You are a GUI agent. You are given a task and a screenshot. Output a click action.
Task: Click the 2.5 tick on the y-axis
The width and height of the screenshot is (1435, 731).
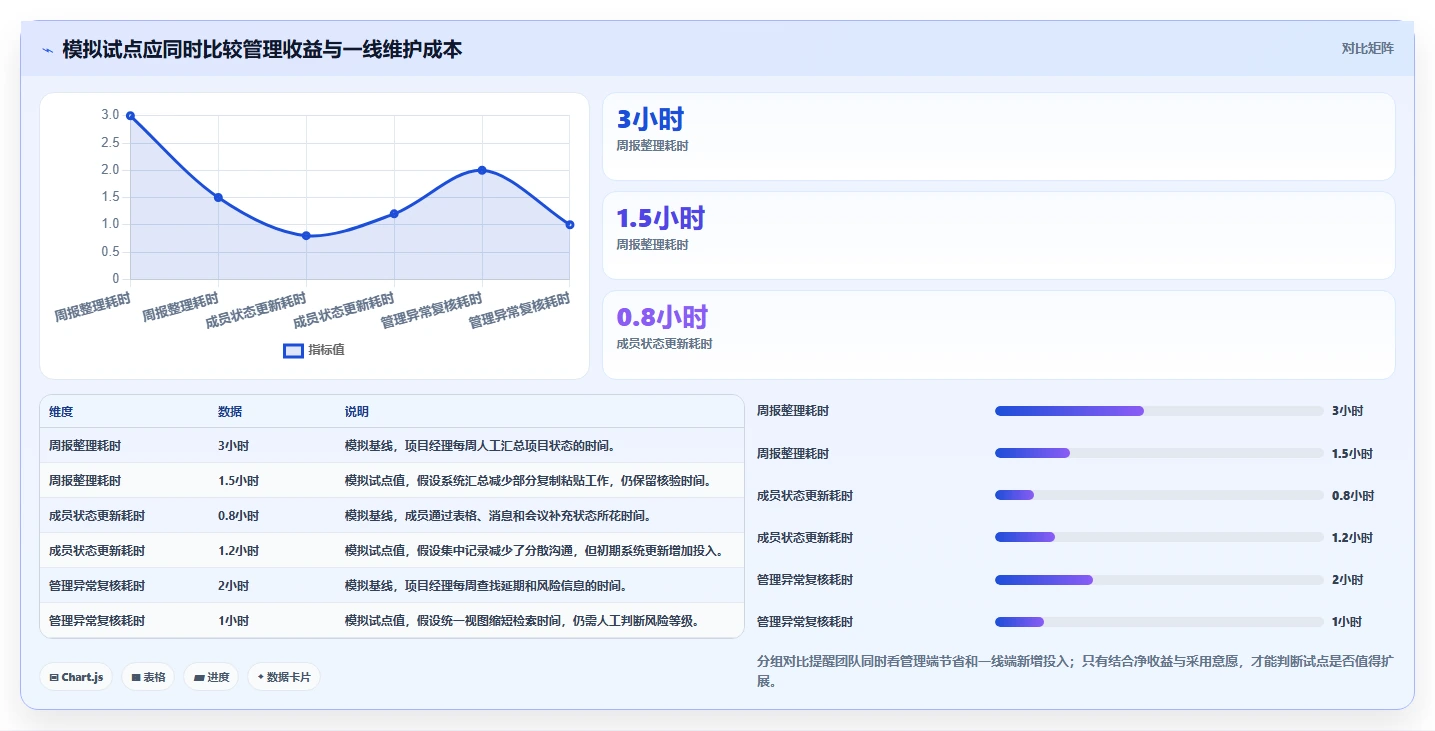click(x=110, y=143)
